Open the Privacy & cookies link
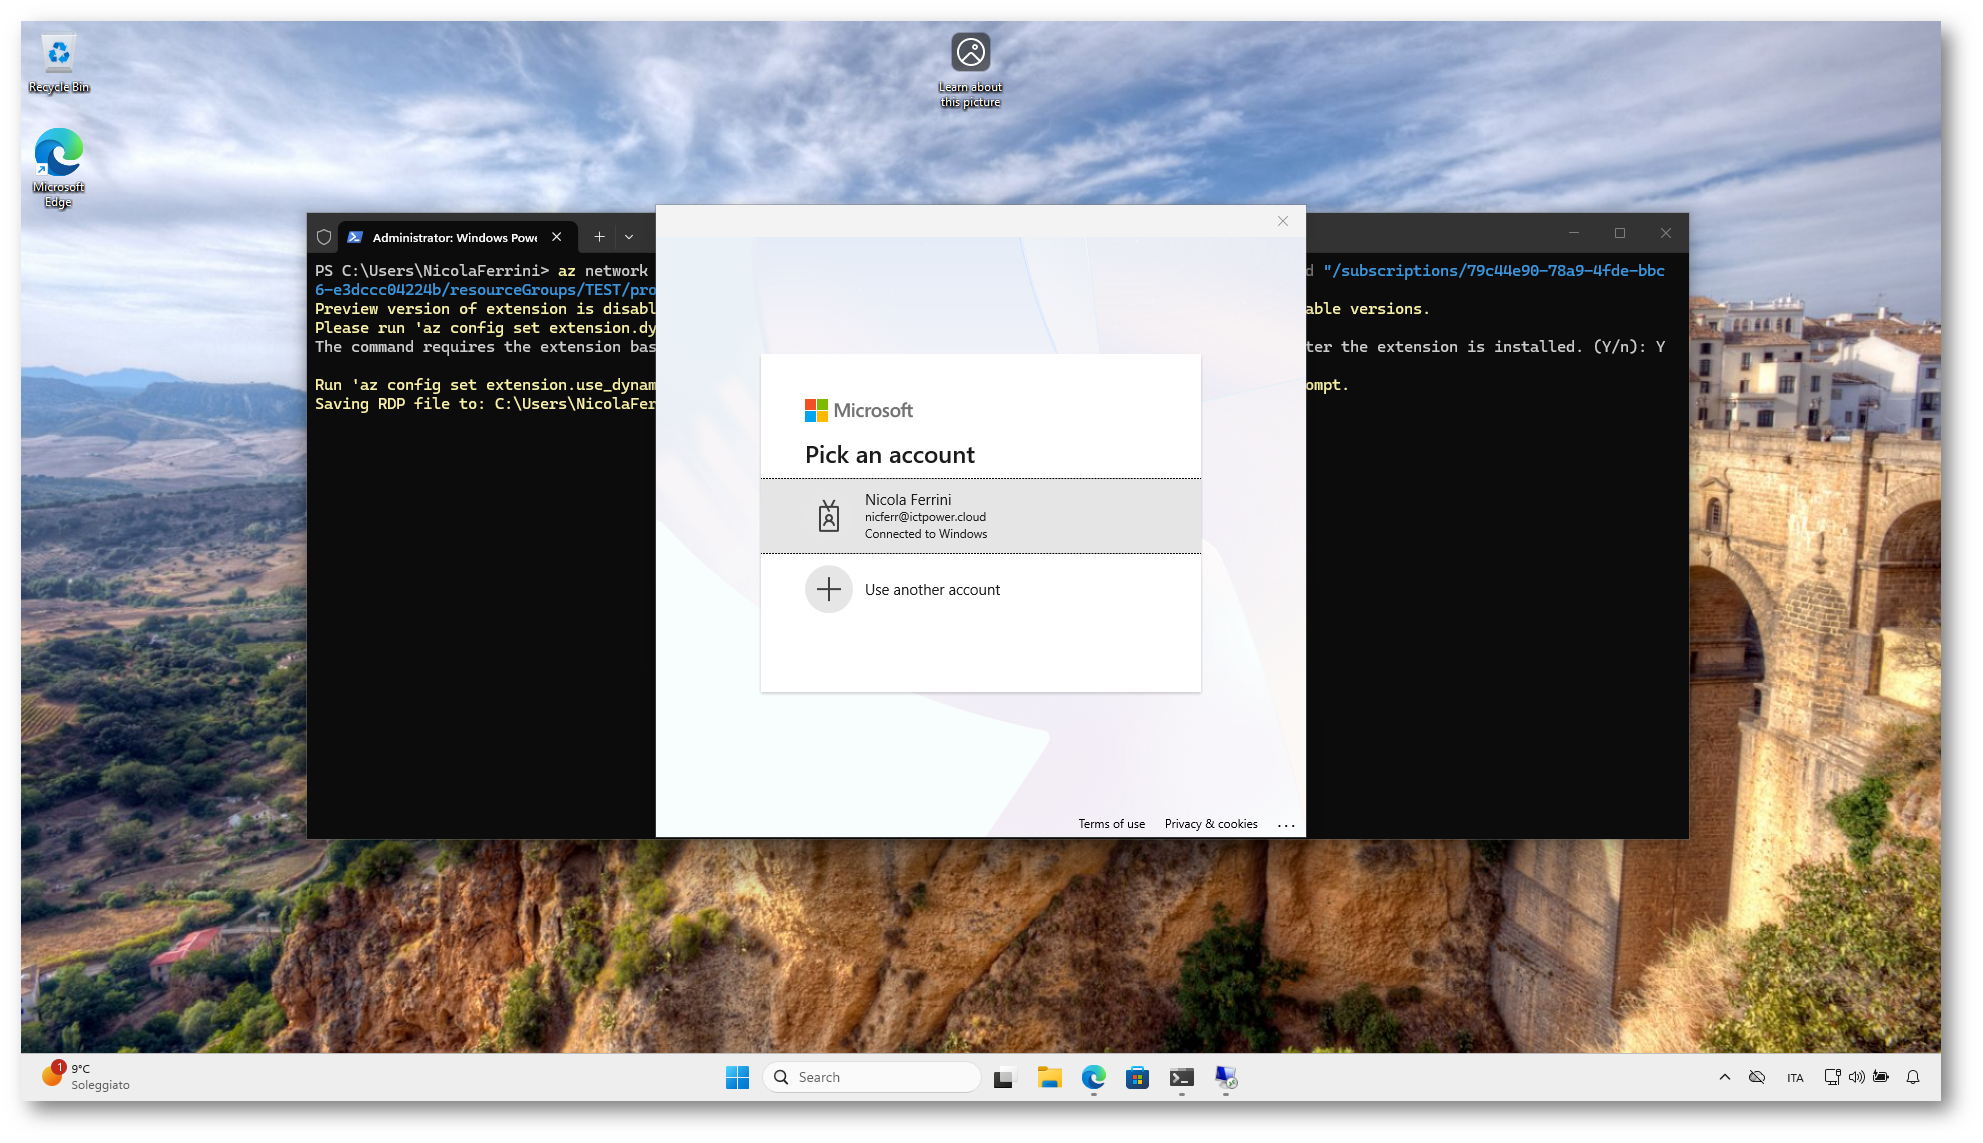 coord(1210,824)
